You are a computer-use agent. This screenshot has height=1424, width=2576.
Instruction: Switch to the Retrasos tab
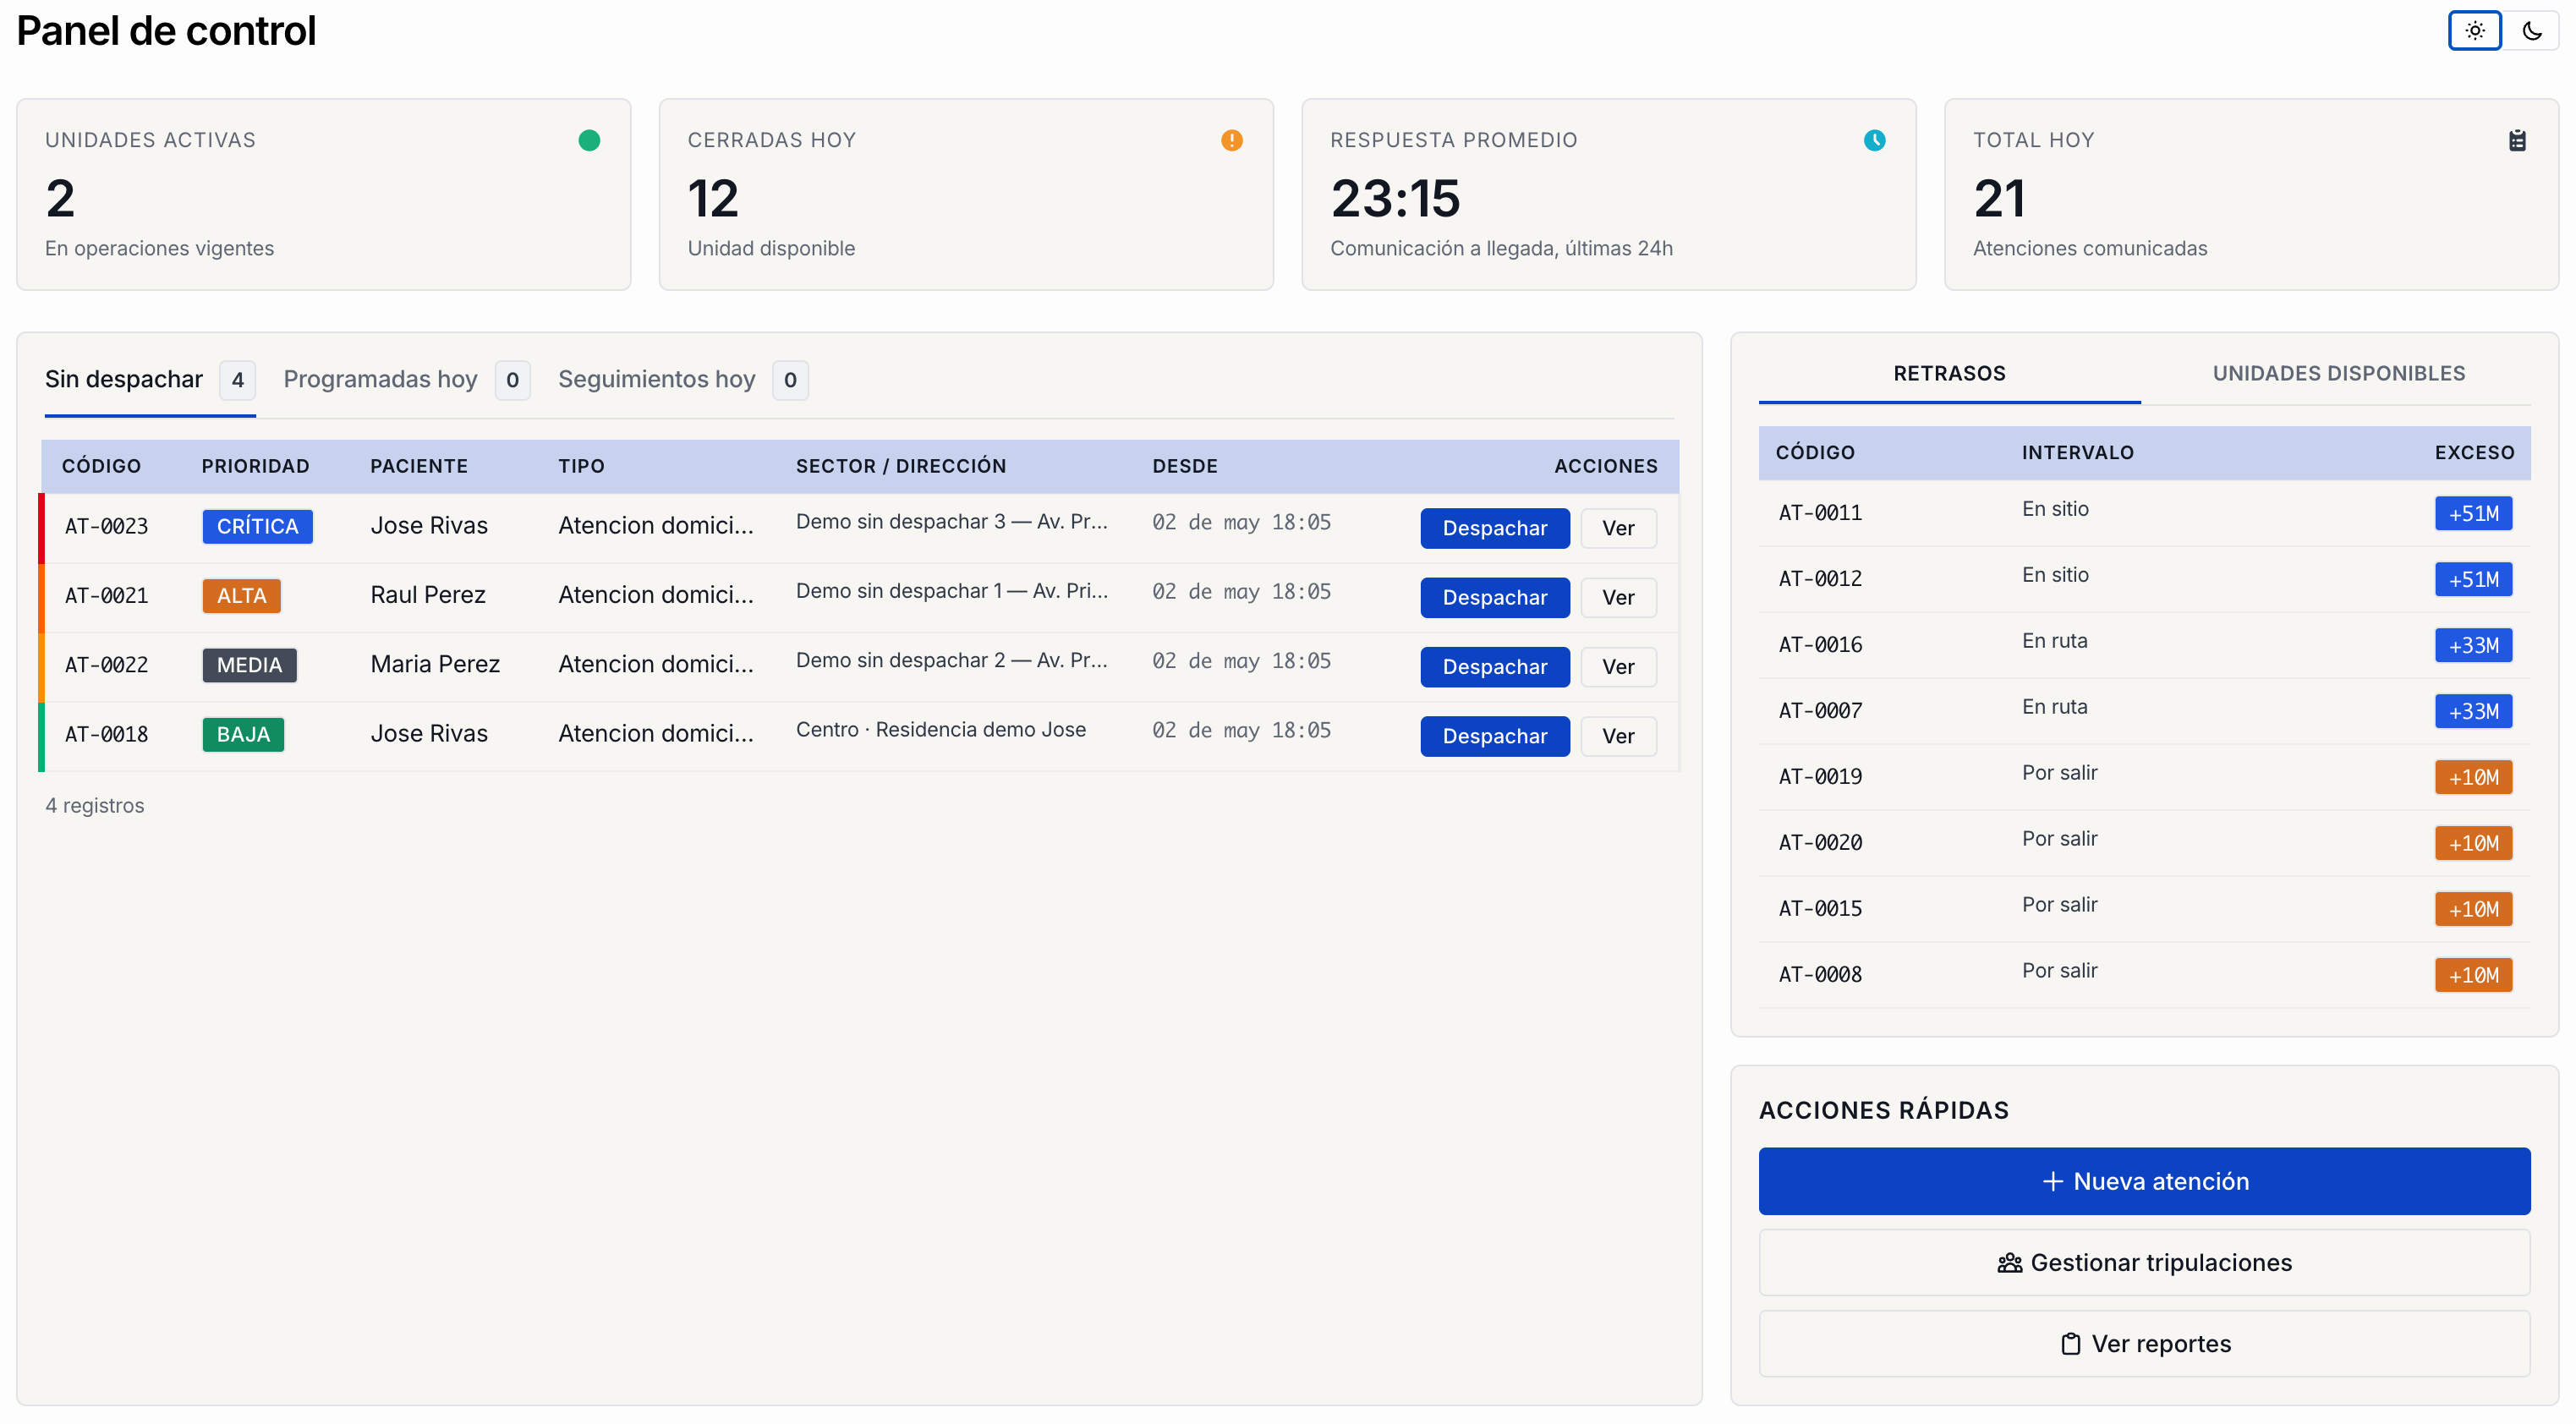[x=1949, y=374]
